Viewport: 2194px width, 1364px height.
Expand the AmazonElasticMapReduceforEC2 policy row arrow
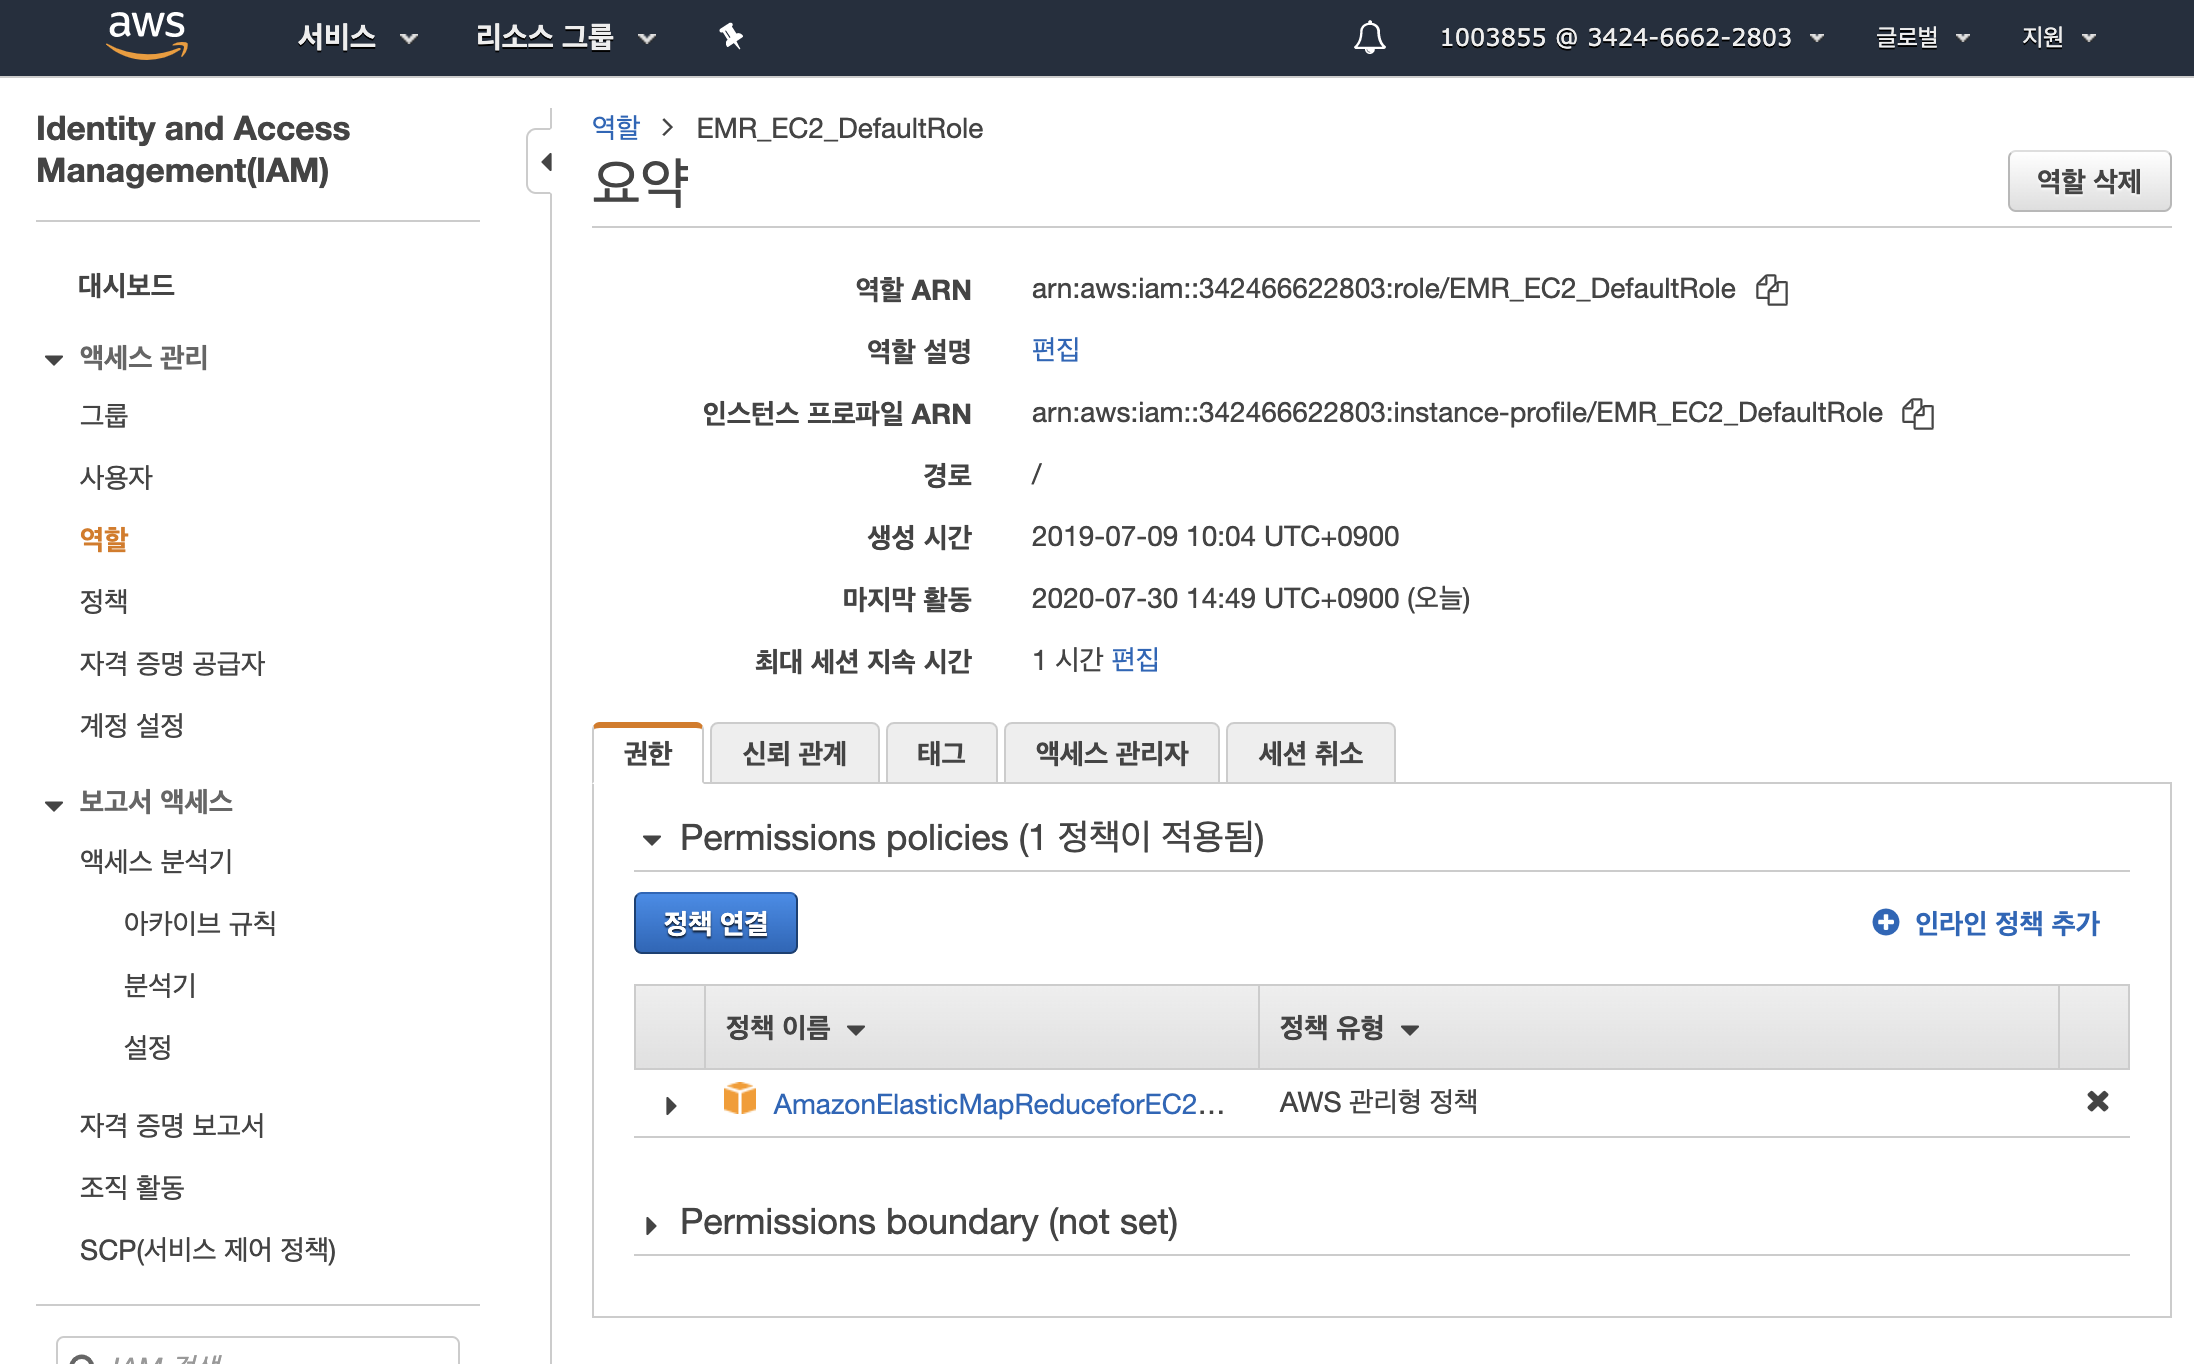click(x=671, y=1105)
